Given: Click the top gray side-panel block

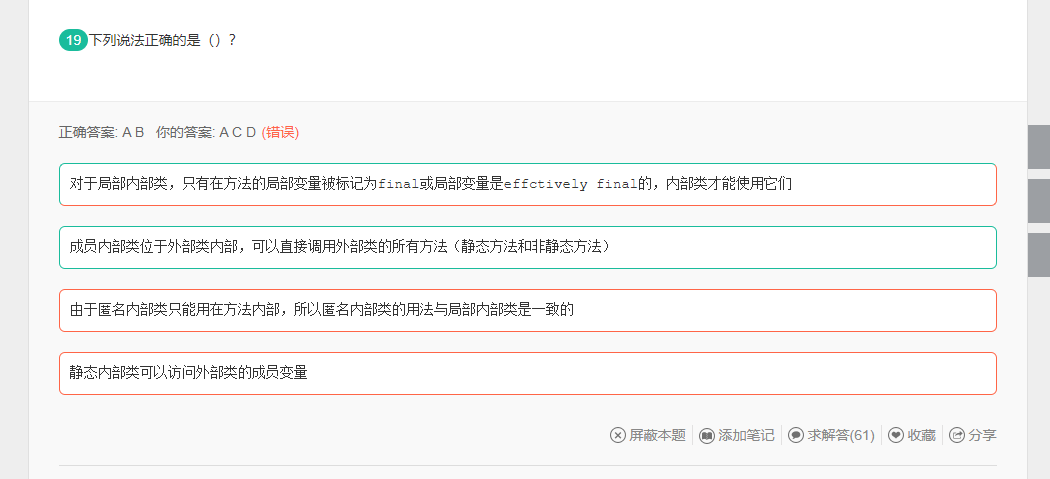Looking at the screenshot, I should click(1039, 147).
